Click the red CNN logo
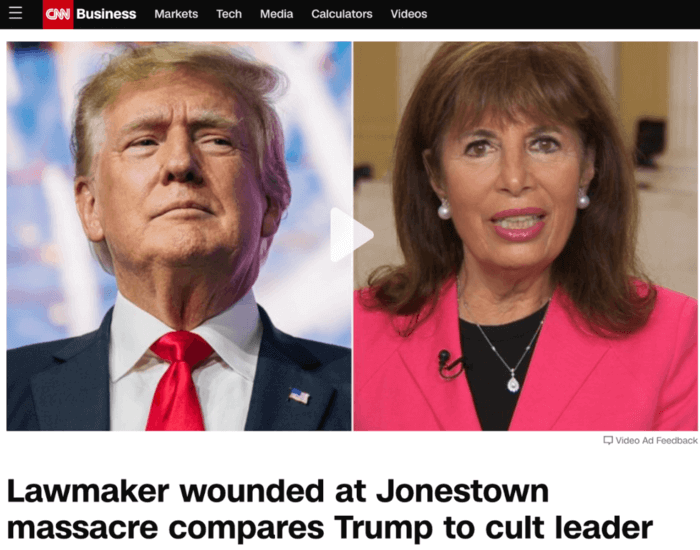 coord(58,14)
